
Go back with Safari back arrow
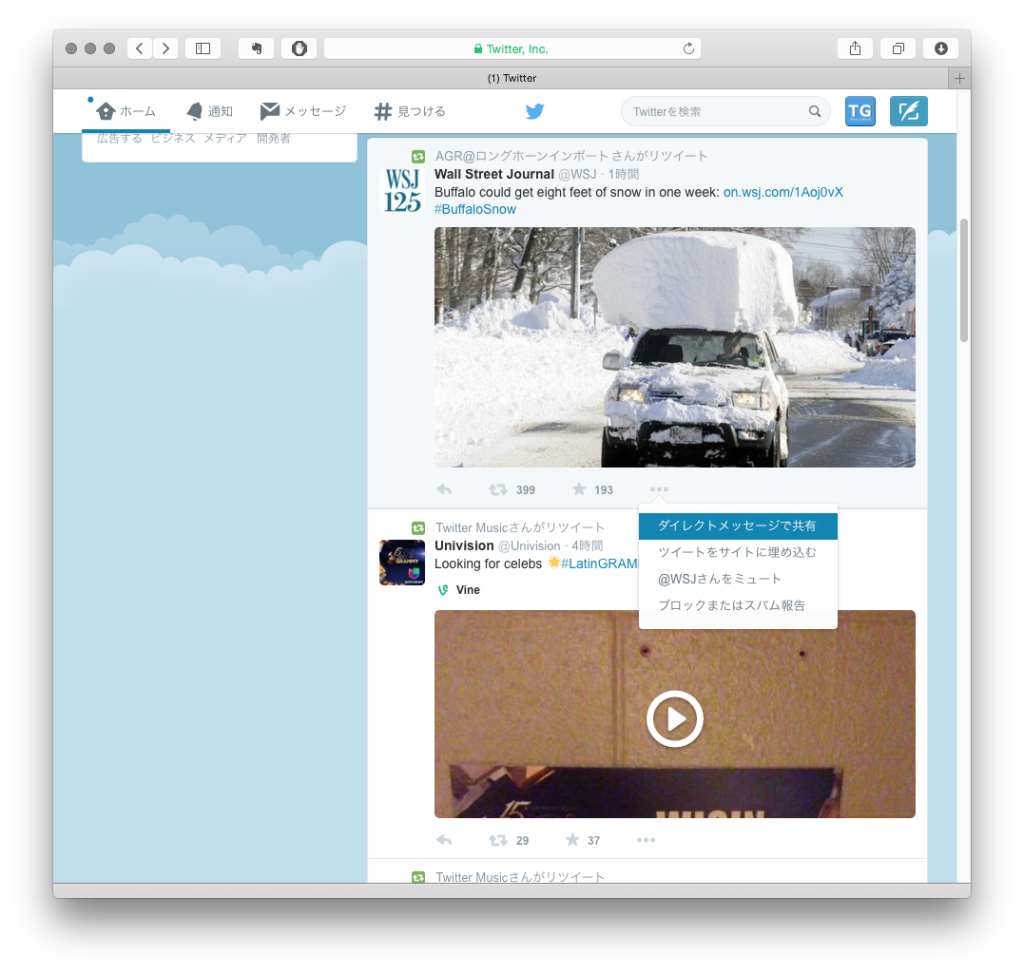tap(139, 48)
